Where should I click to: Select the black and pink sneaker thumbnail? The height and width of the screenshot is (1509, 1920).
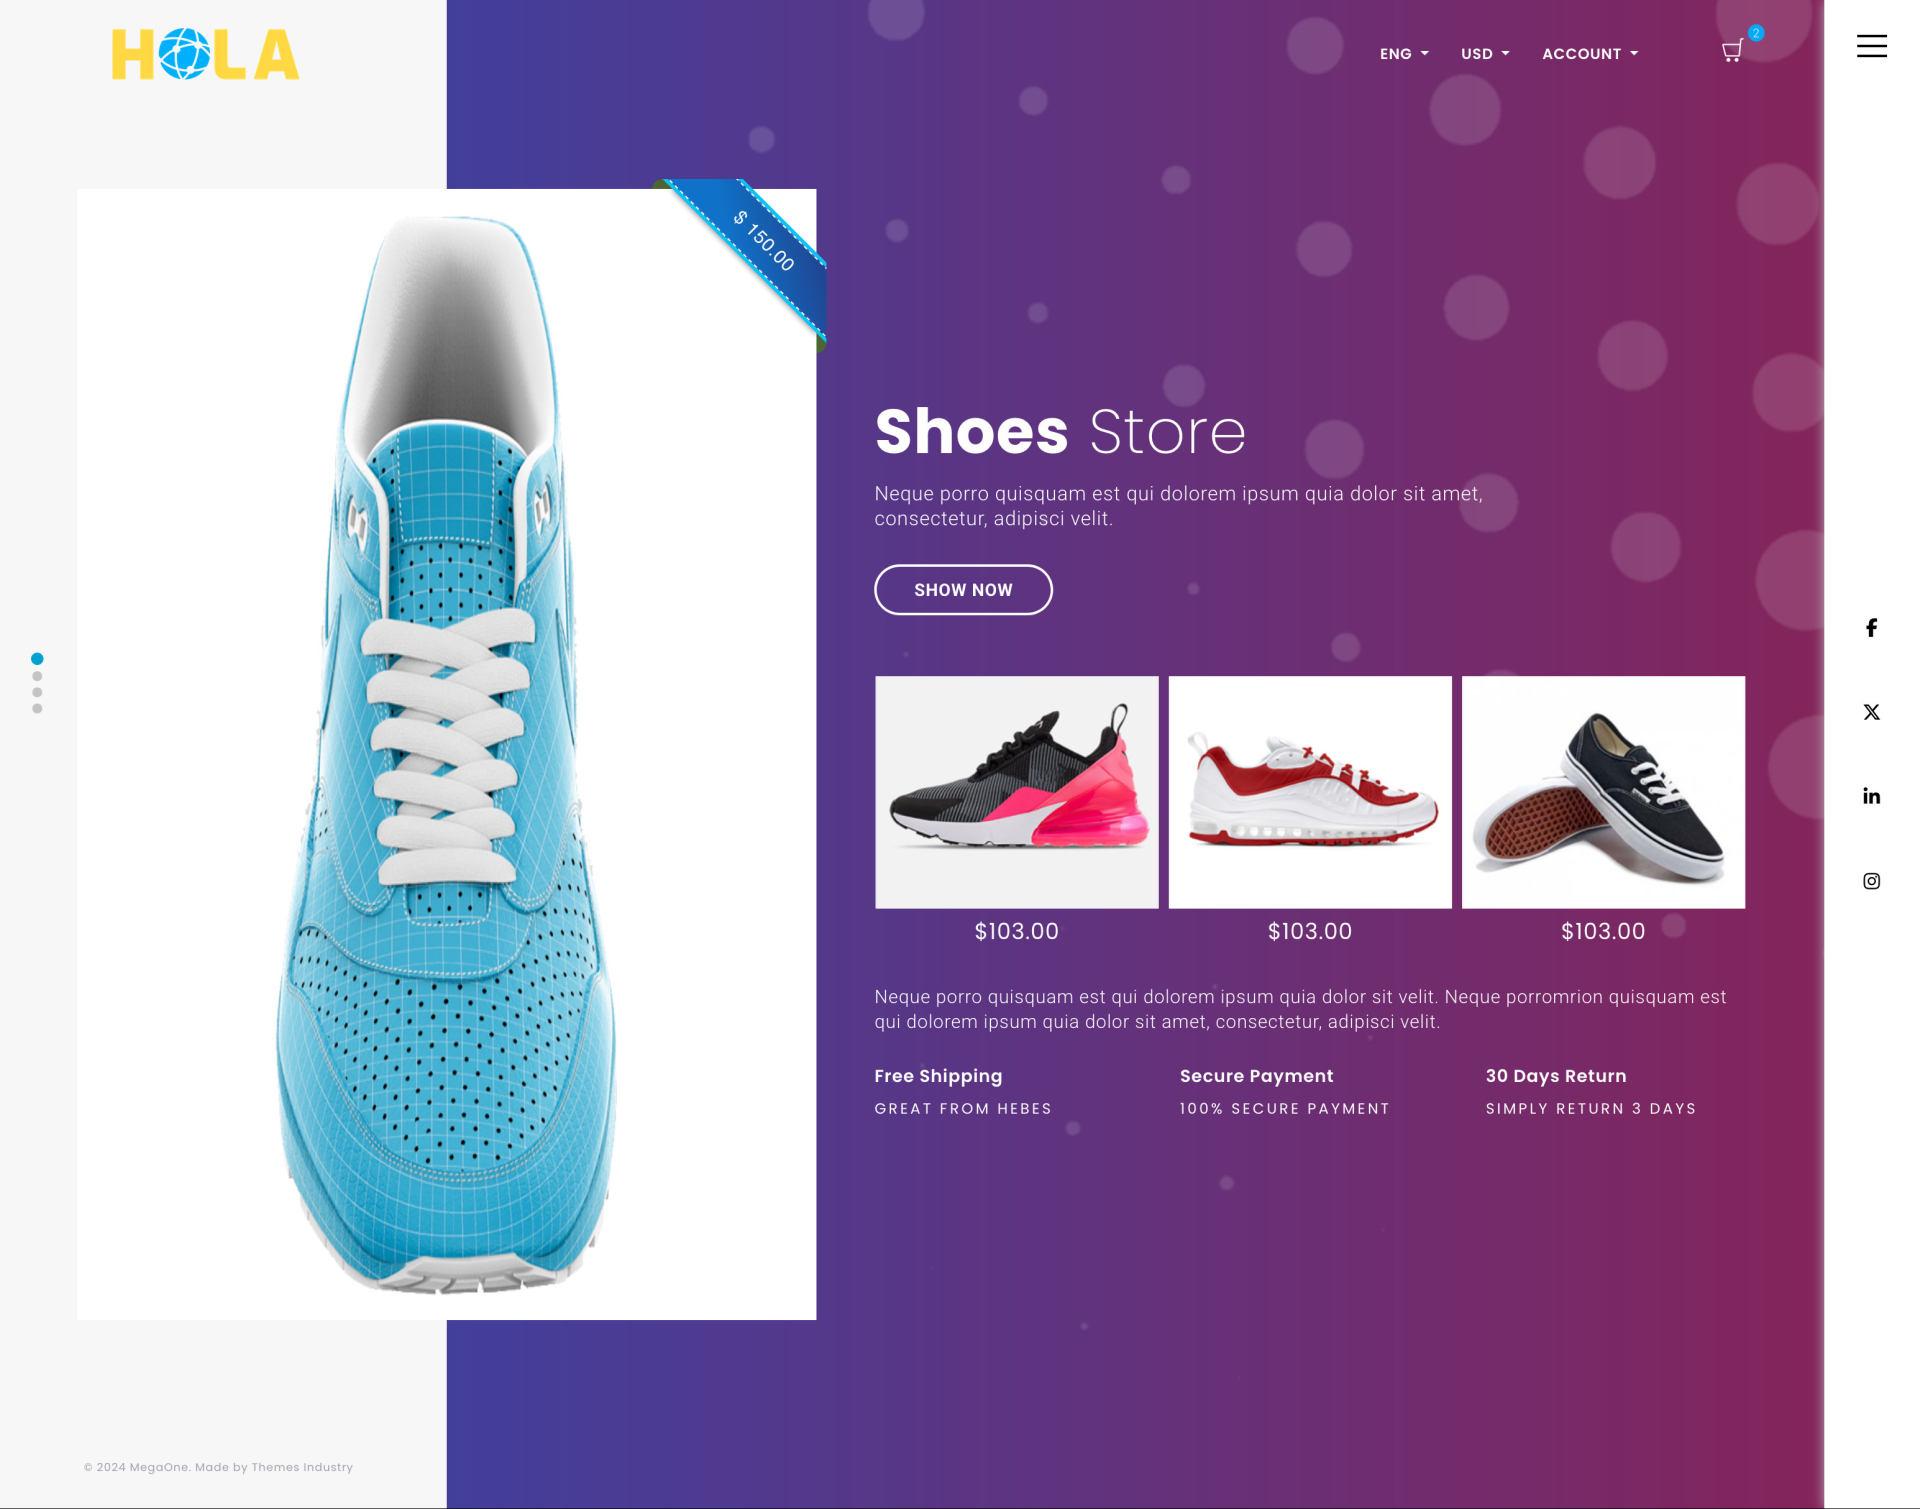coord(1017,792)
